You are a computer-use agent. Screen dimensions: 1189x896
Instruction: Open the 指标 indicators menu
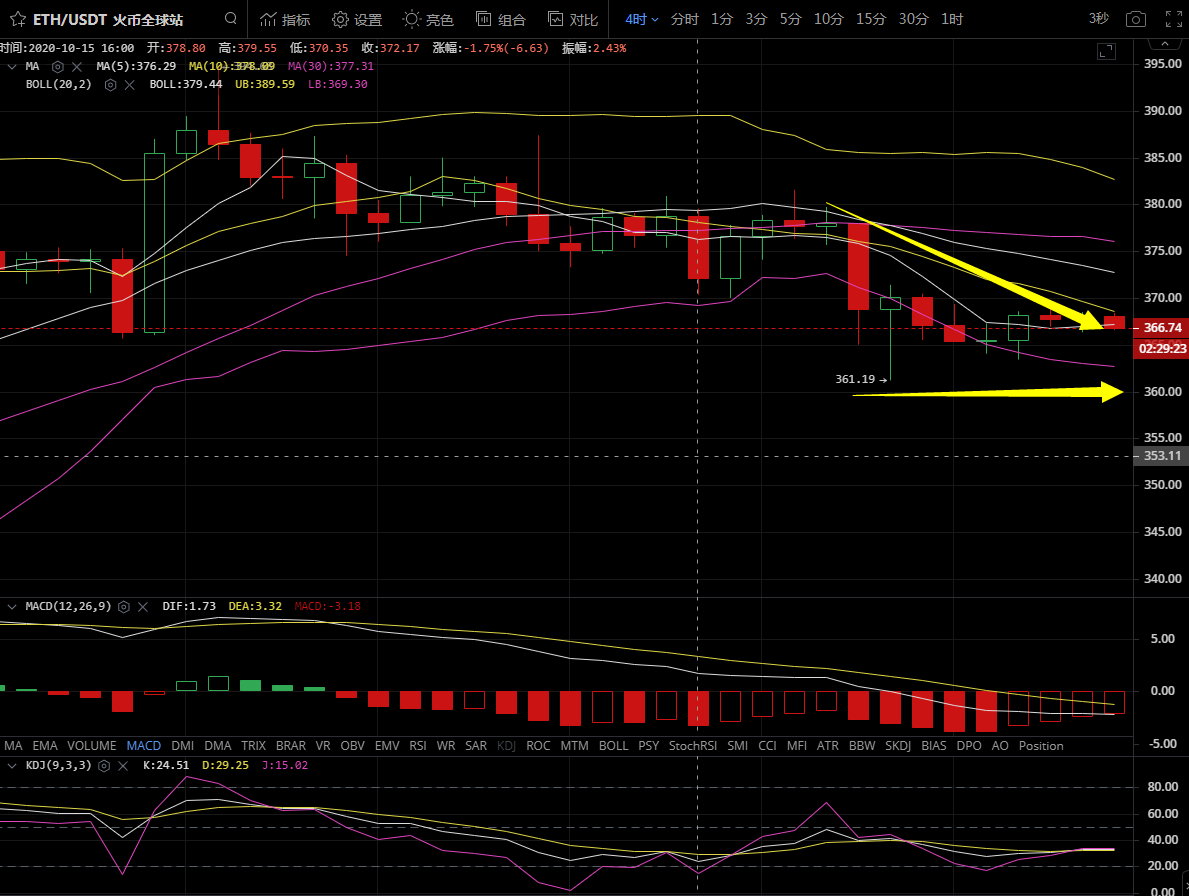(285, 19)
